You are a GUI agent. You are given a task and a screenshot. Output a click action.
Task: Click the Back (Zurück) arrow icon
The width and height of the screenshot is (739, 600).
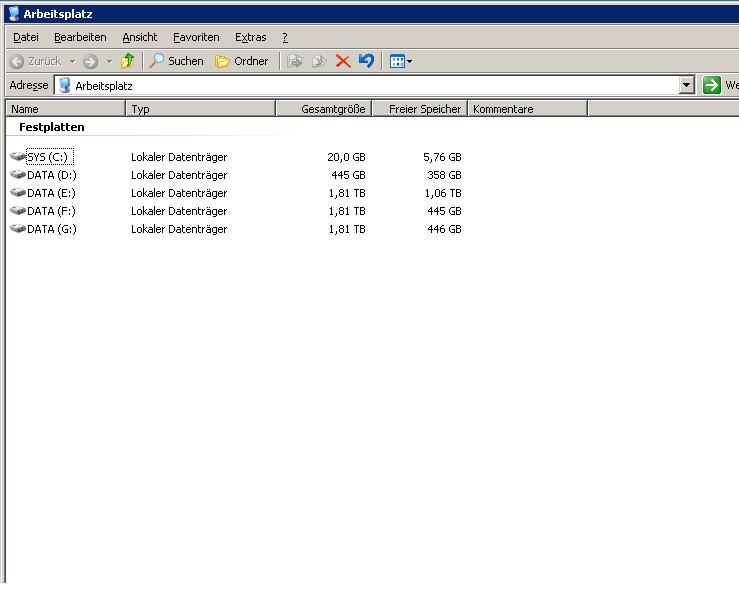pos(17,61)
